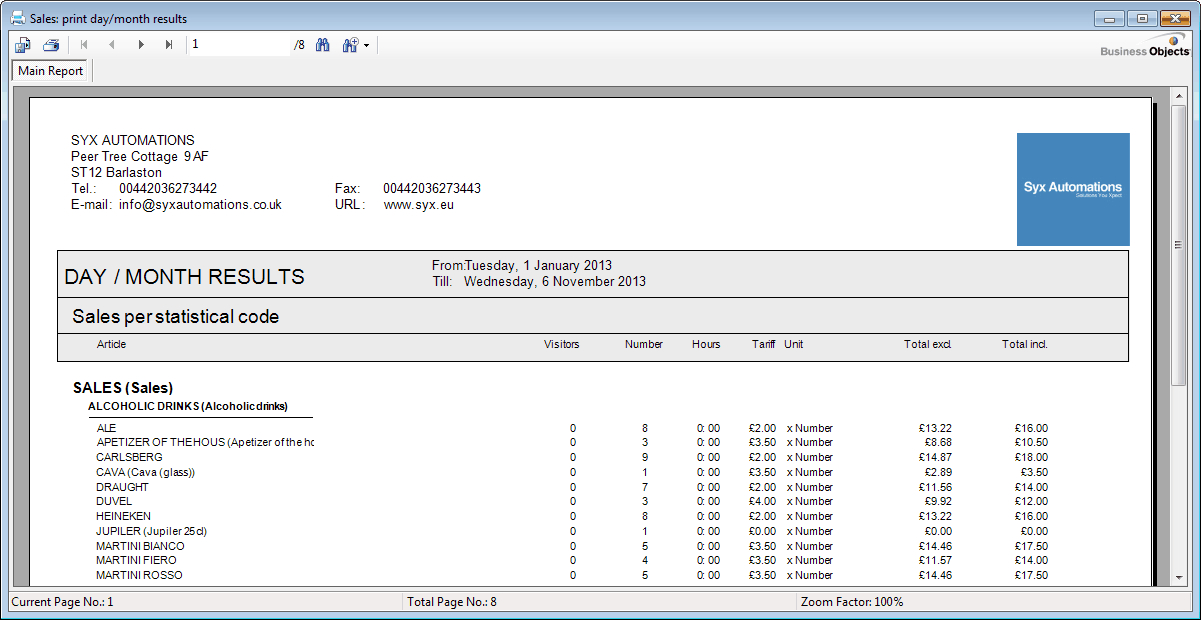Viewport: 1201px width, 620px height.
Task: Click the Print Report icon
Action: [49, 44]
